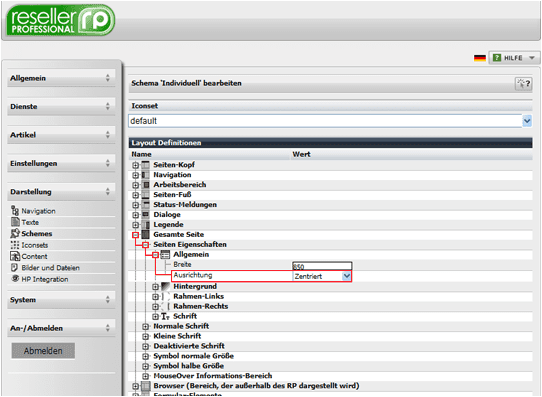
Task: Open Content in Darstellung menu
Action: [34, 257]
